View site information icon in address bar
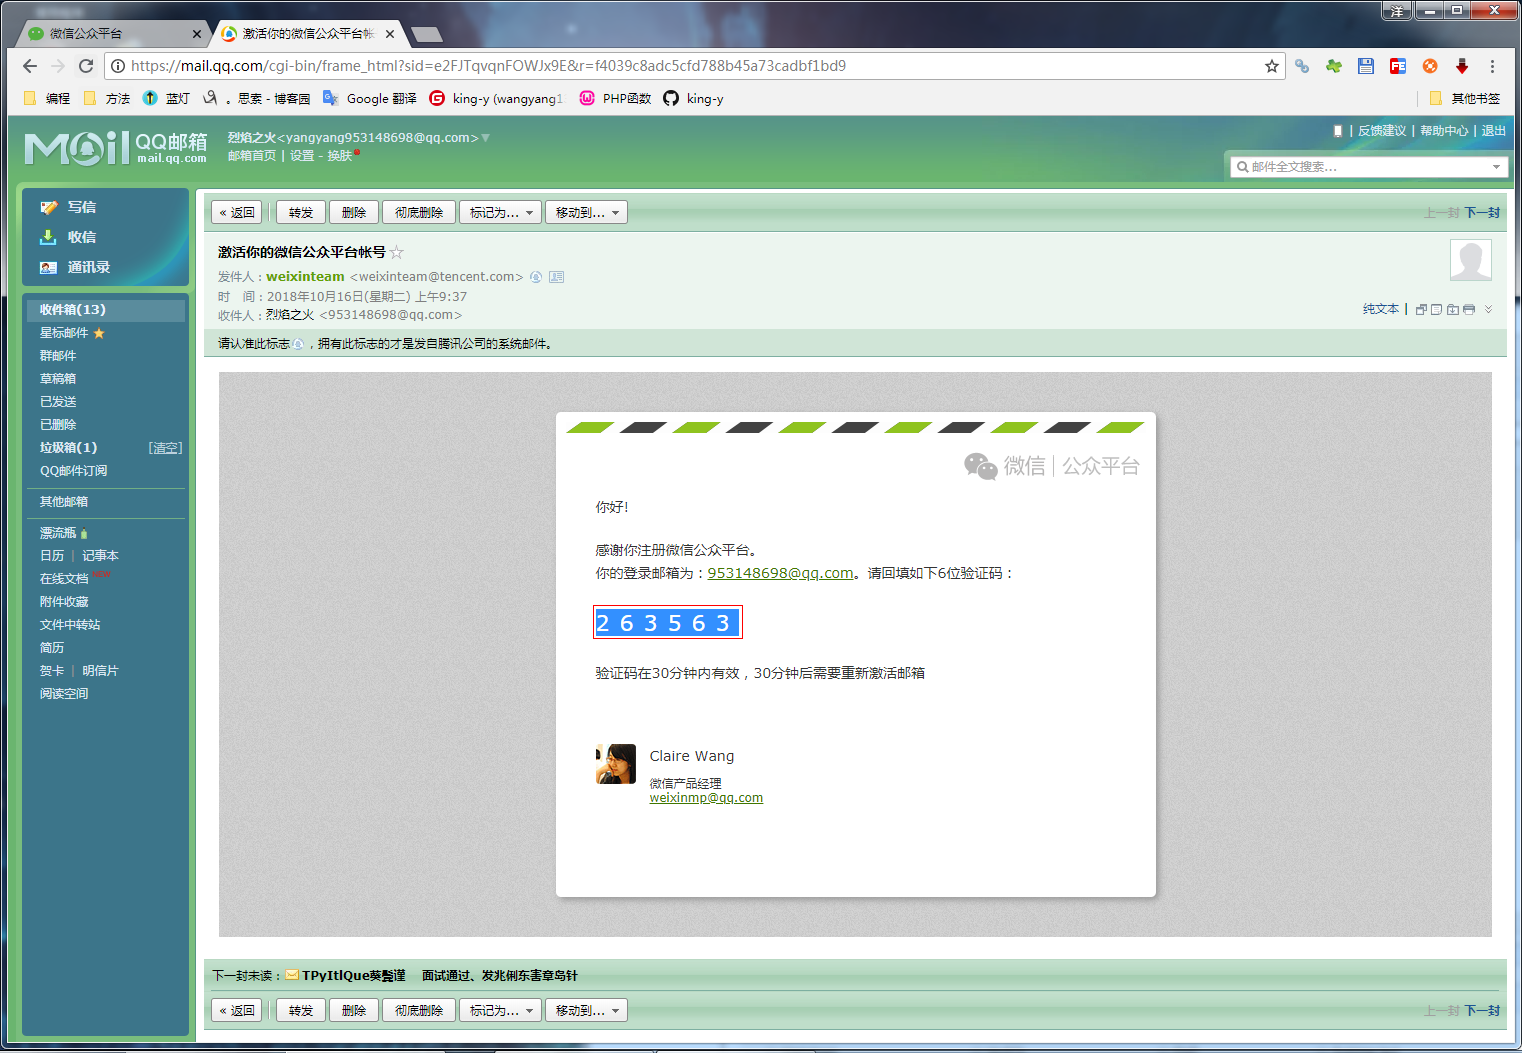Screen dimensions: 1522x1053 click(x=118, y=66)
